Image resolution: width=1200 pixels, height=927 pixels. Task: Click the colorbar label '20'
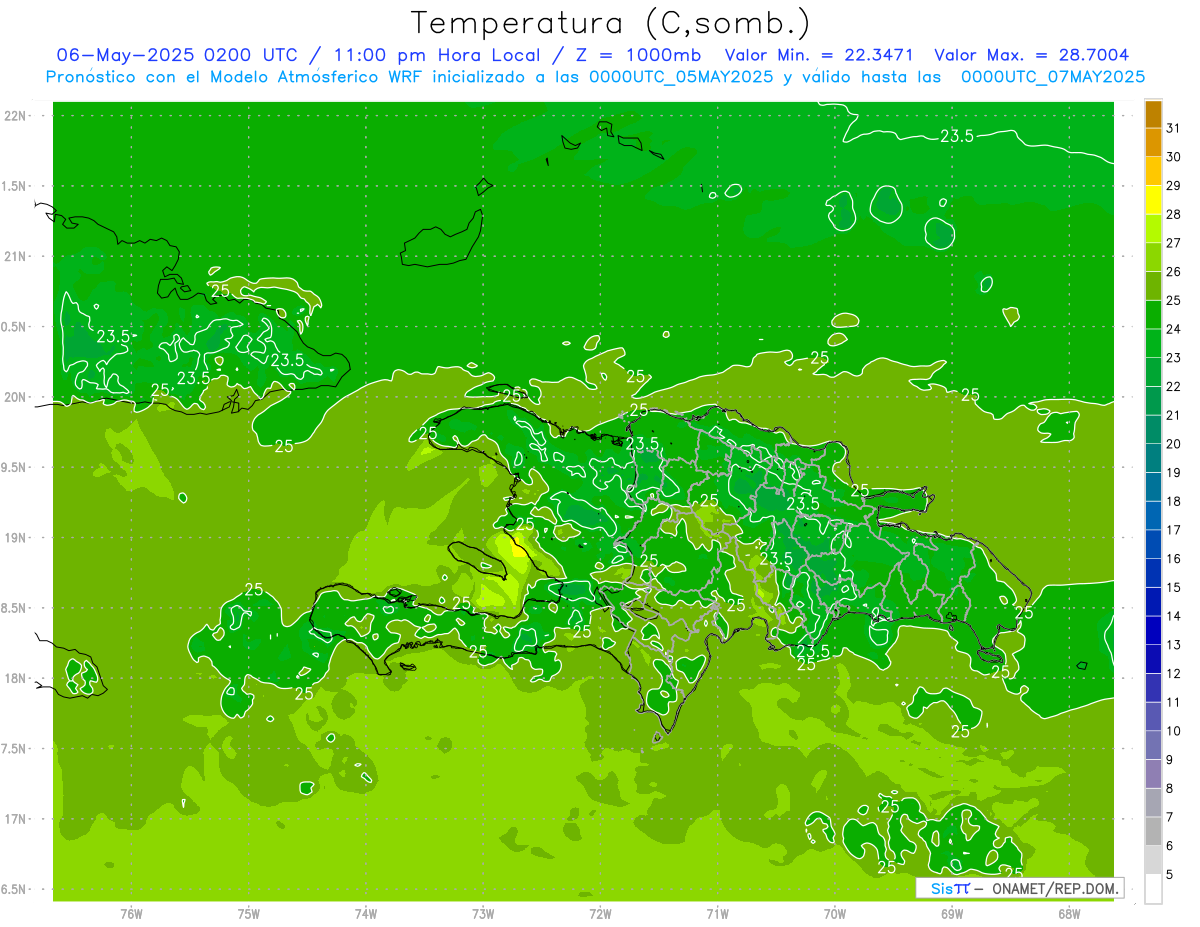point(1173,444)
